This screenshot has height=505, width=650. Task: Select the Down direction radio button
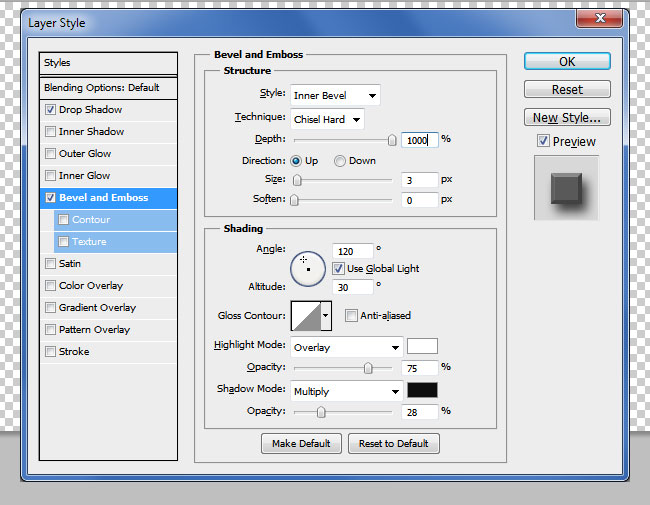point(340,161)
